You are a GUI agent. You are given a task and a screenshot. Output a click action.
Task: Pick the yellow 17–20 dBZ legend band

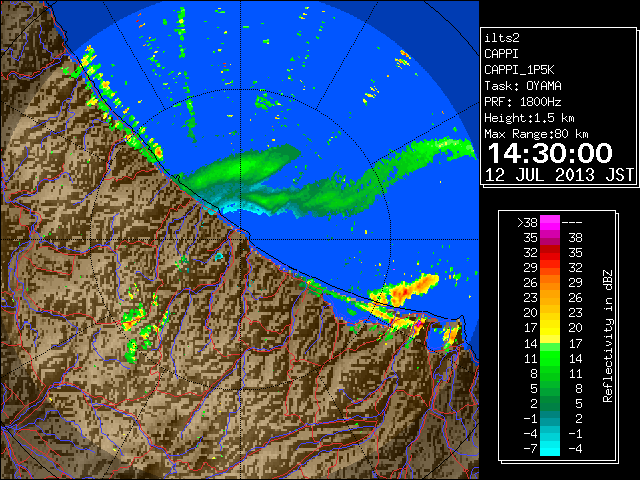[x=550, y=328]
